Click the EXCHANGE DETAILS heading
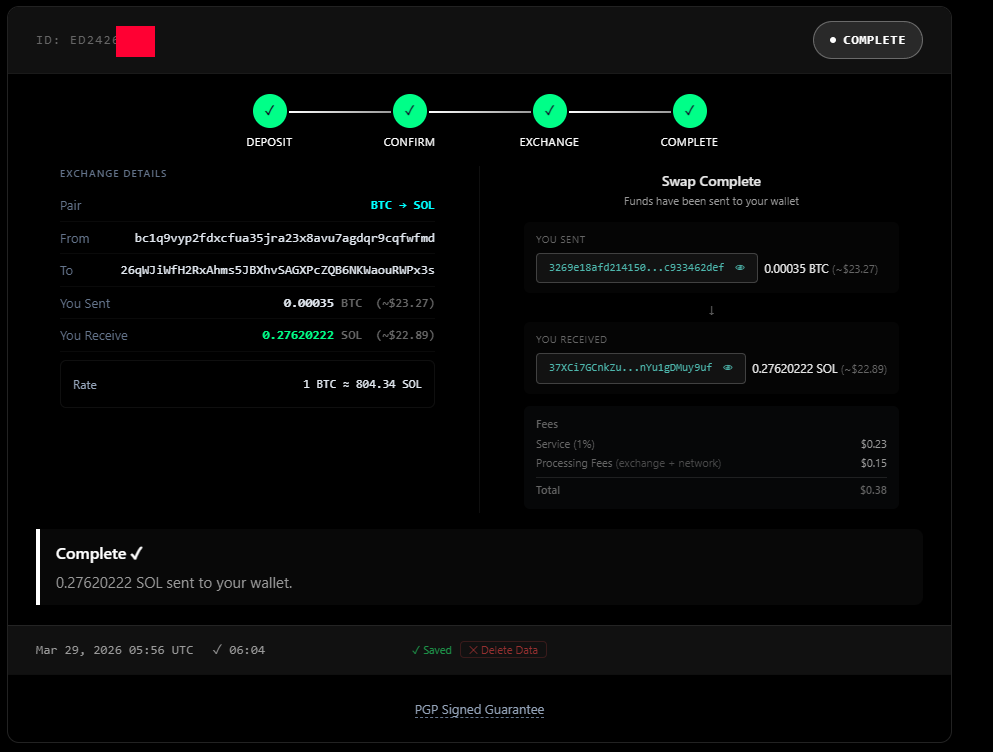Image resolution: width=993 pixels, height=752 pixels. [x=113, y=174]
